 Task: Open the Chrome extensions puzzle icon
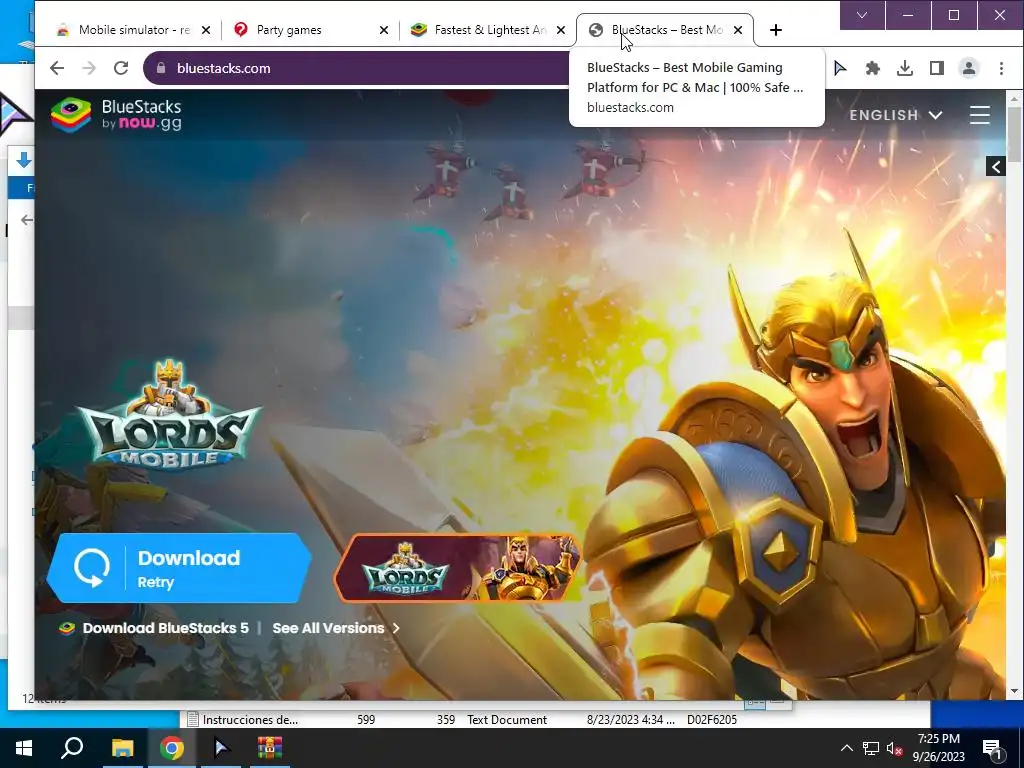coord(872,68)
